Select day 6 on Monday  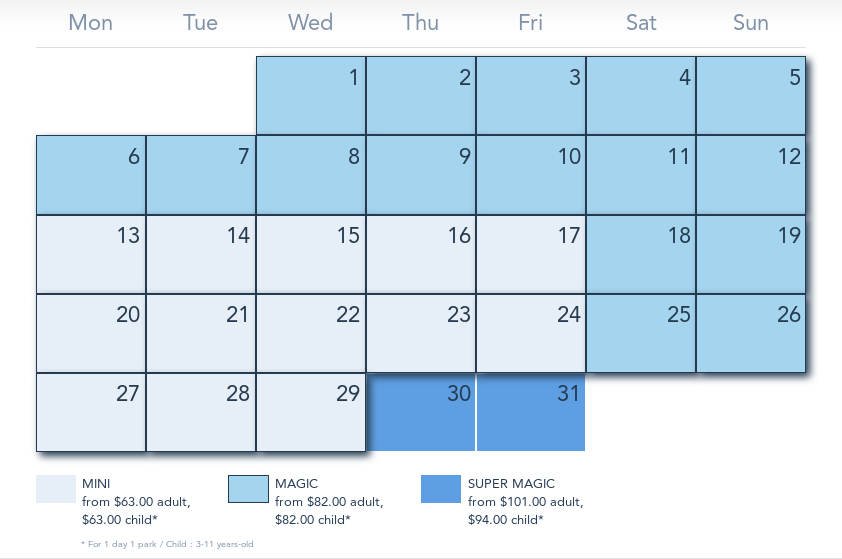(x=91, y=175)
